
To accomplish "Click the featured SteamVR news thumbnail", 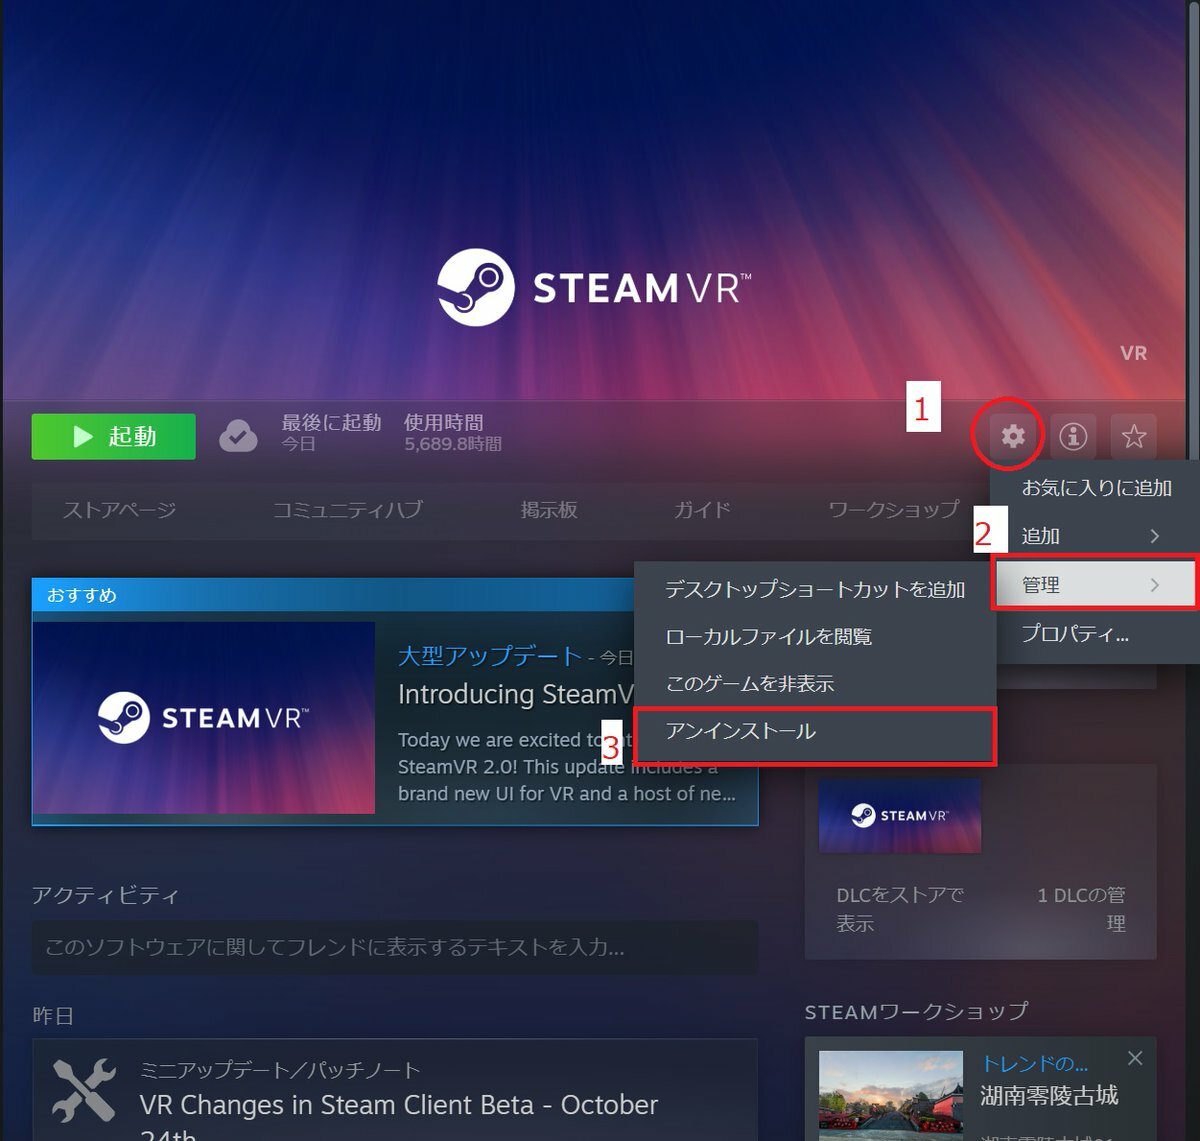I will 204,718.
